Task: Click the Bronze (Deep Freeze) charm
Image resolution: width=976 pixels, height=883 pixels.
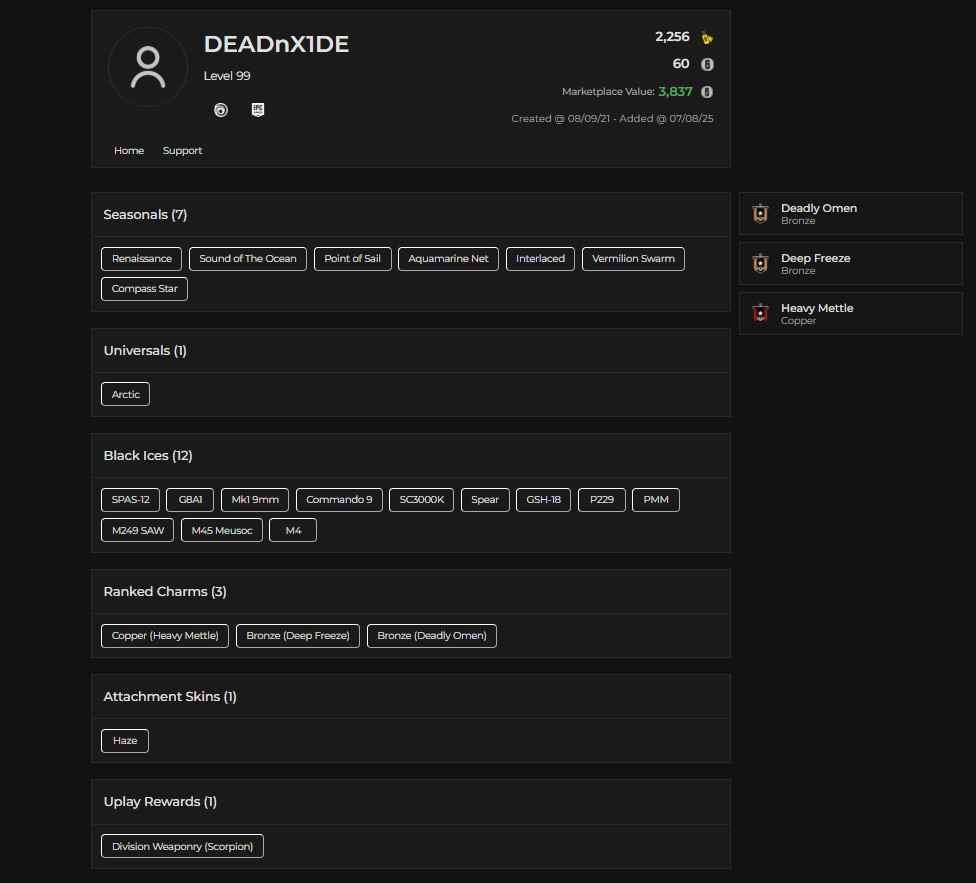Action: point(297,635)
